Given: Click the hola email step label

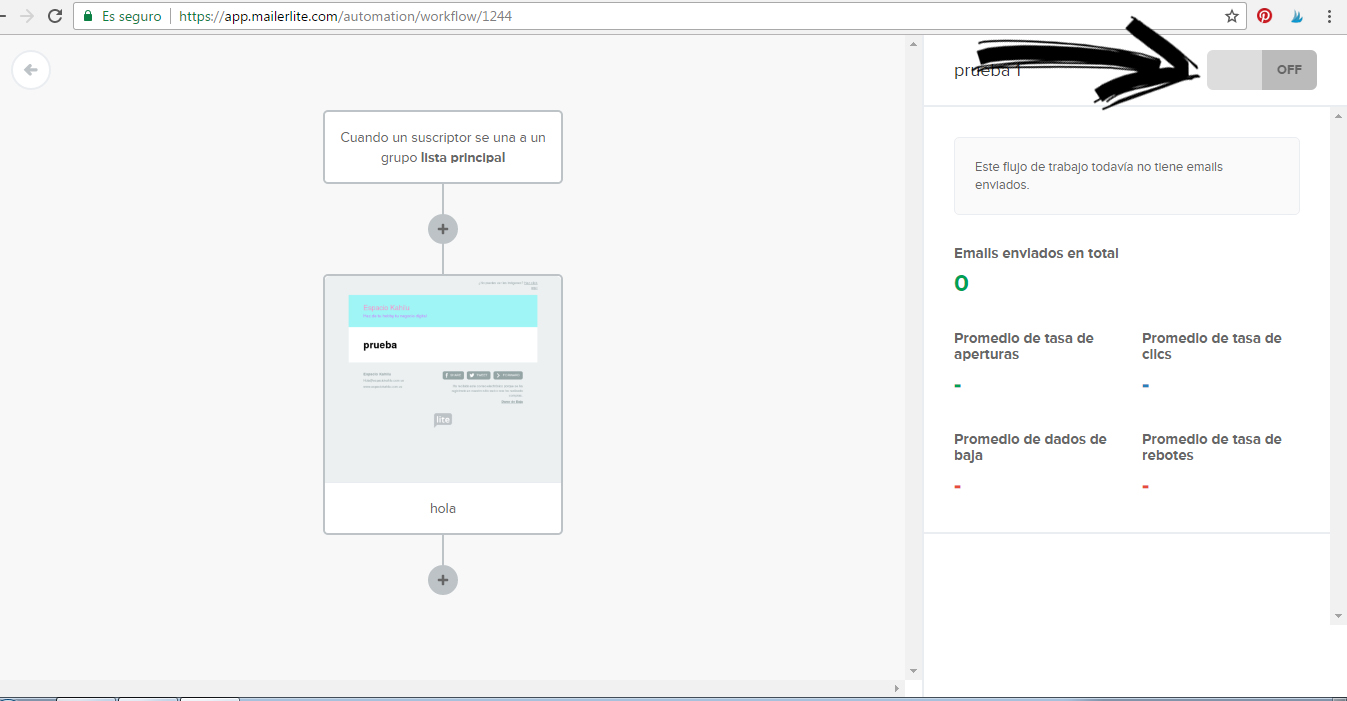Looking at the screenshot, I should click(x=443, y=508).
